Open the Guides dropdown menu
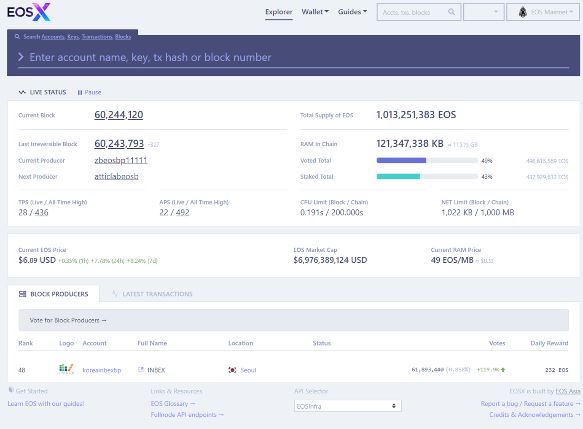Viewport: 583px width, 429px height. tap(352, 12)
